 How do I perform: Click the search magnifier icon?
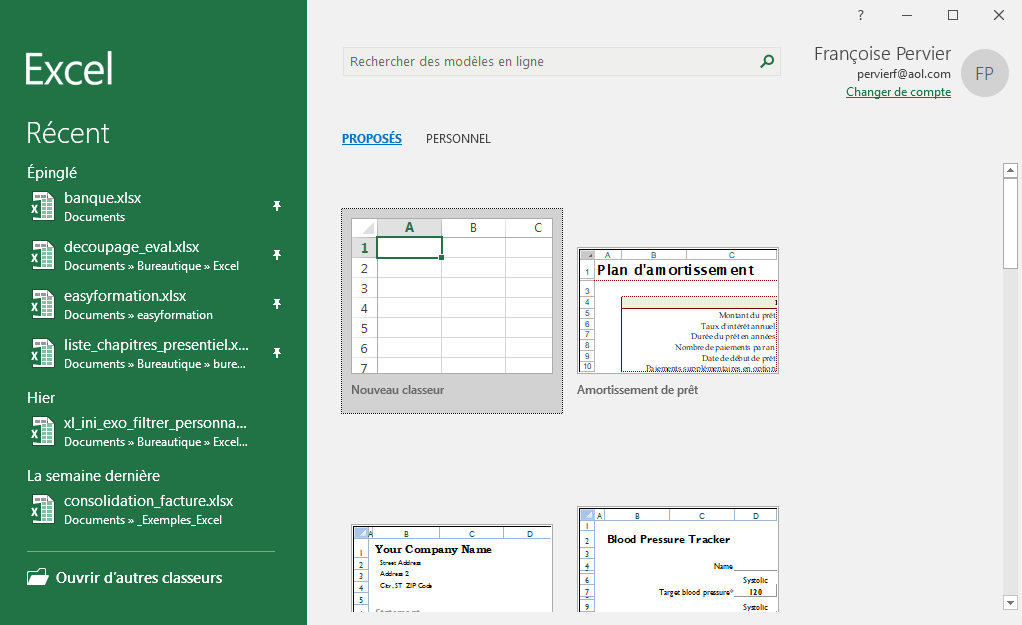pos(767,62)
